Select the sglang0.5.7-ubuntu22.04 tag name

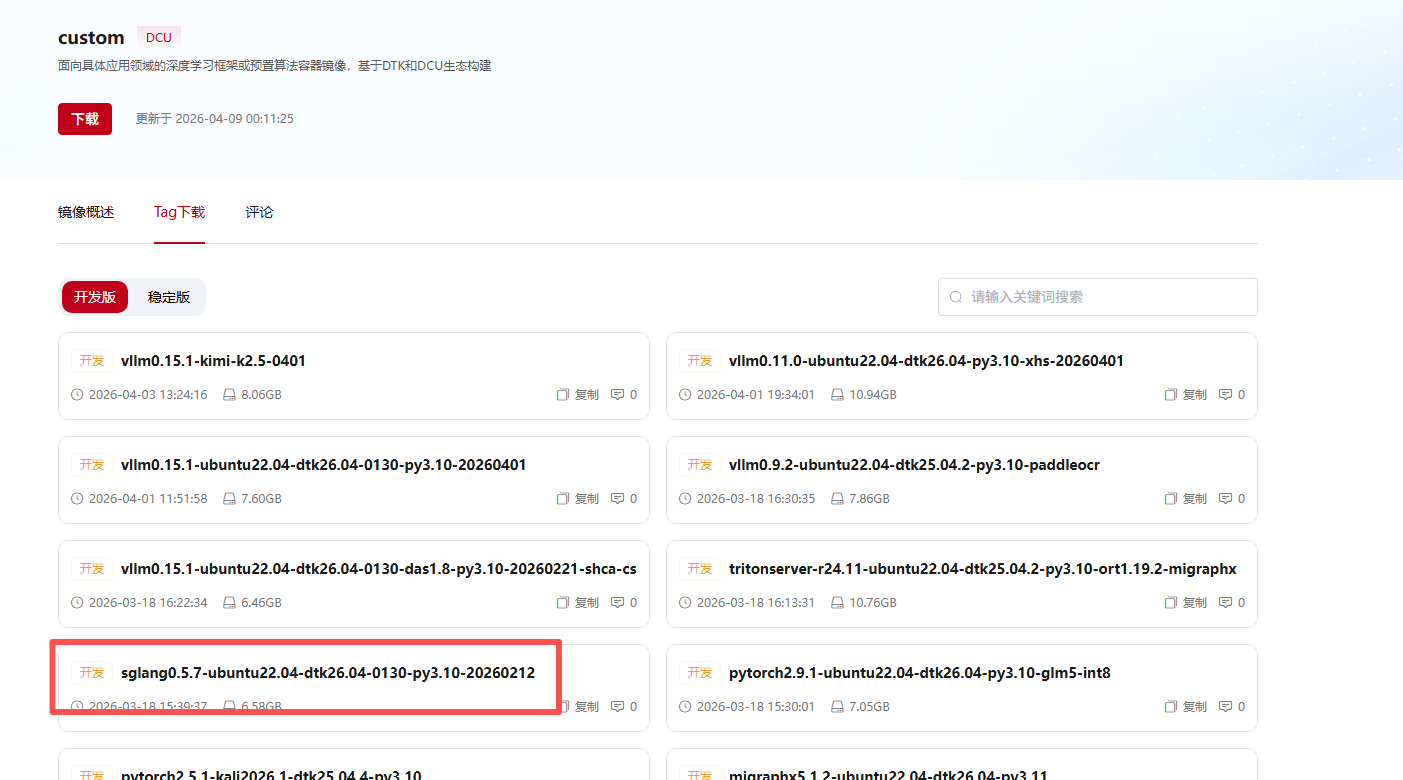click(328, 673)
